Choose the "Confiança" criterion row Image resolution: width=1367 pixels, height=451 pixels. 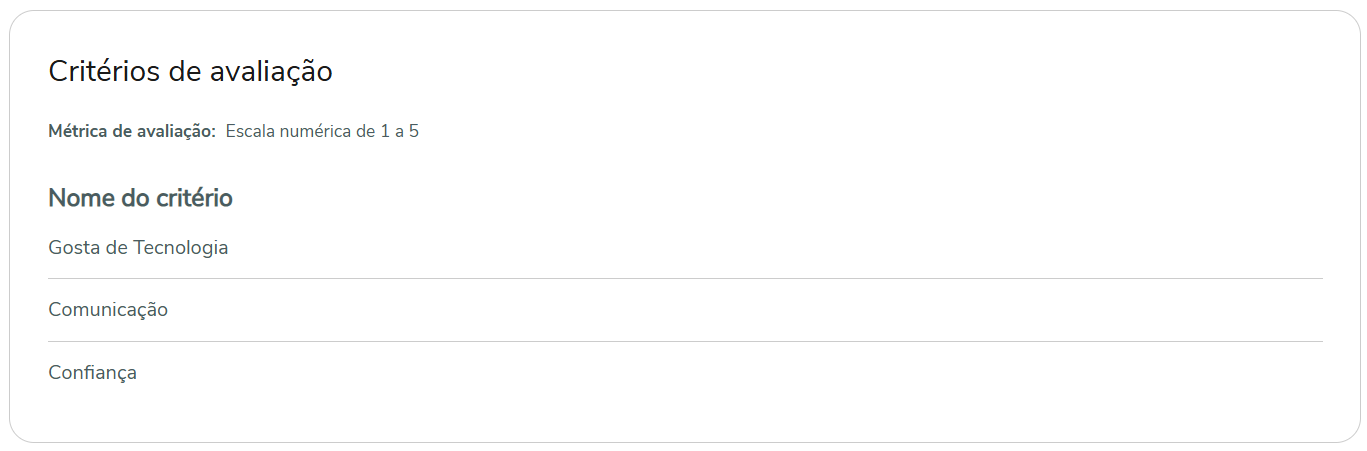(x=92, y=373)
